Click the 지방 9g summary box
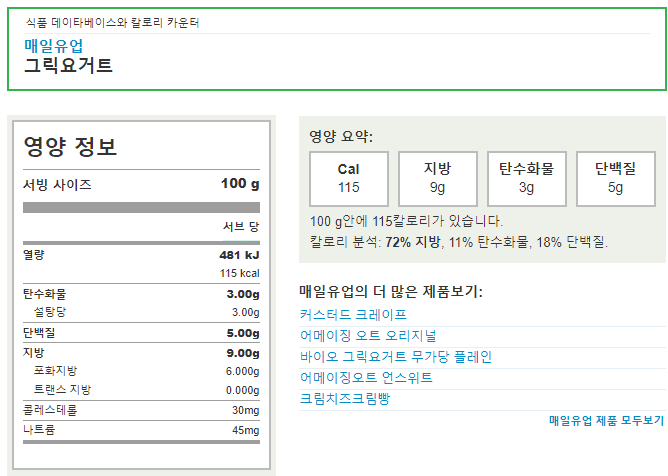This screenshot has height=476, width=668. click(x=438, y=179)
